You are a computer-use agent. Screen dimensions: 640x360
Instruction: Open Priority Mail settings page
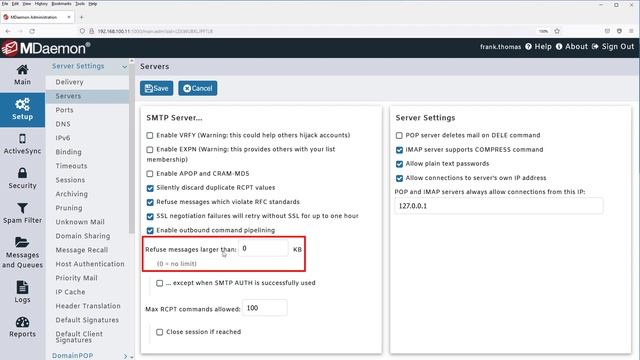(76, 278)
